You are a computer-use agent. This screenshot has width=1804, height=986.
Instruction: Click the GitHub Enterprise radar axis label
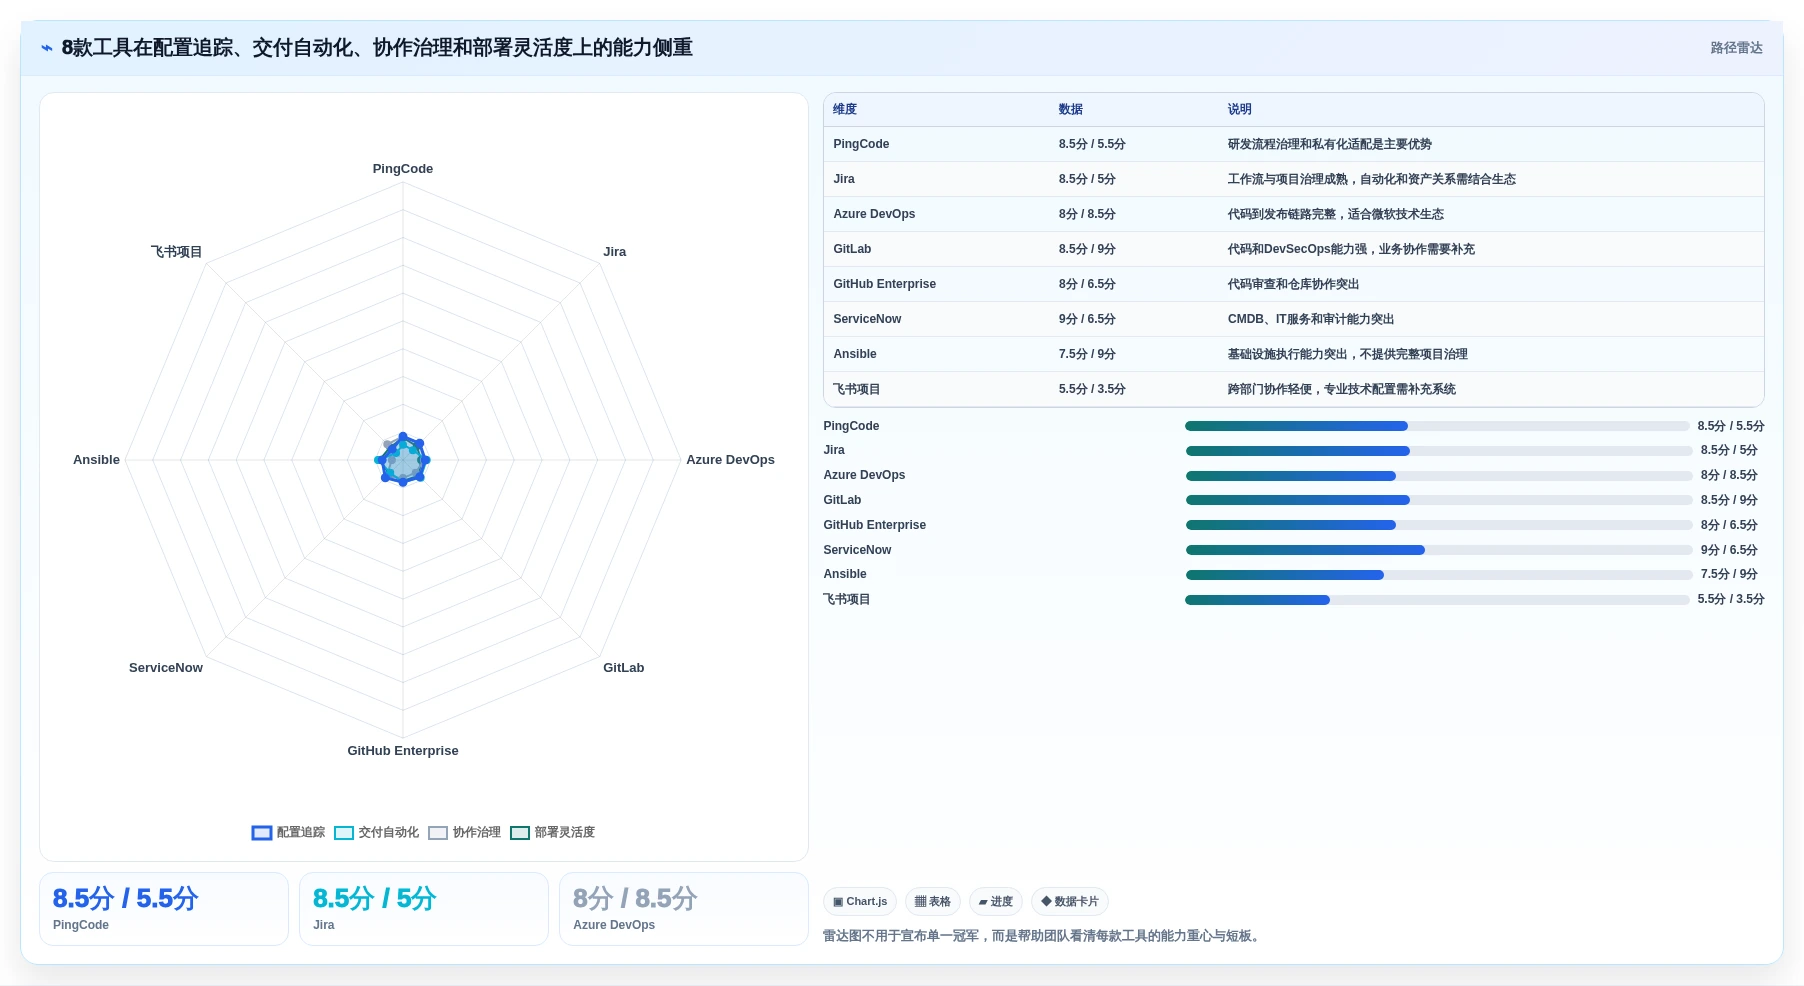coord(403,751)
